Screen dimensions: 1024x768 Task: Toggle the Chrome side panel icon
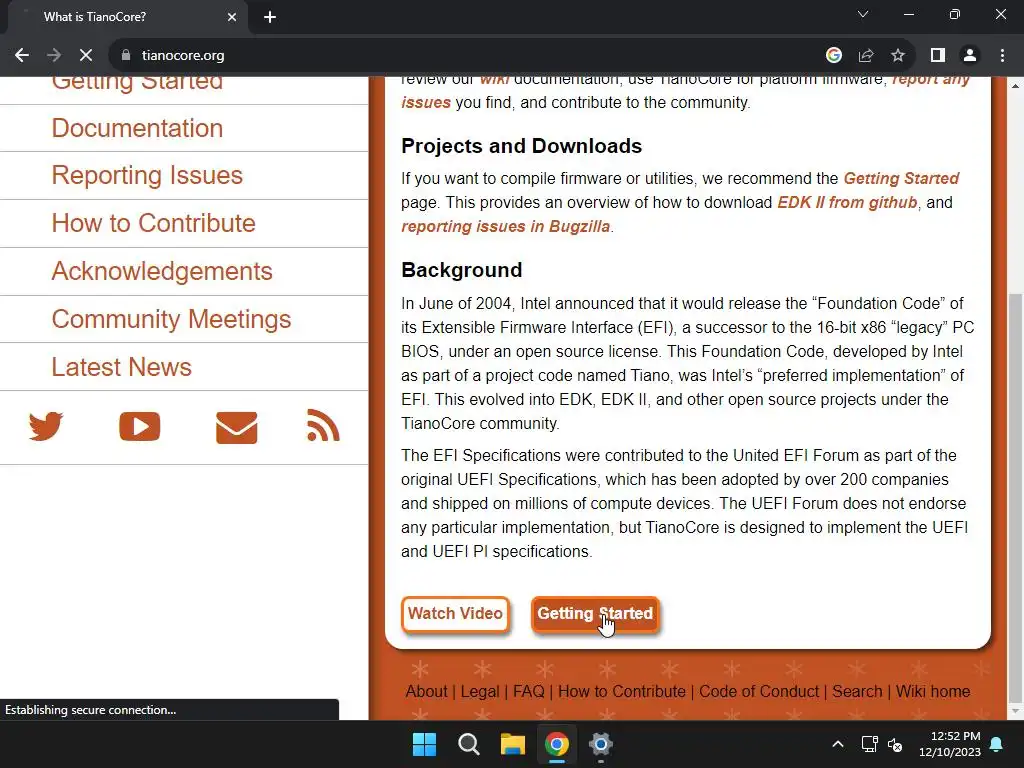point(938,56)
